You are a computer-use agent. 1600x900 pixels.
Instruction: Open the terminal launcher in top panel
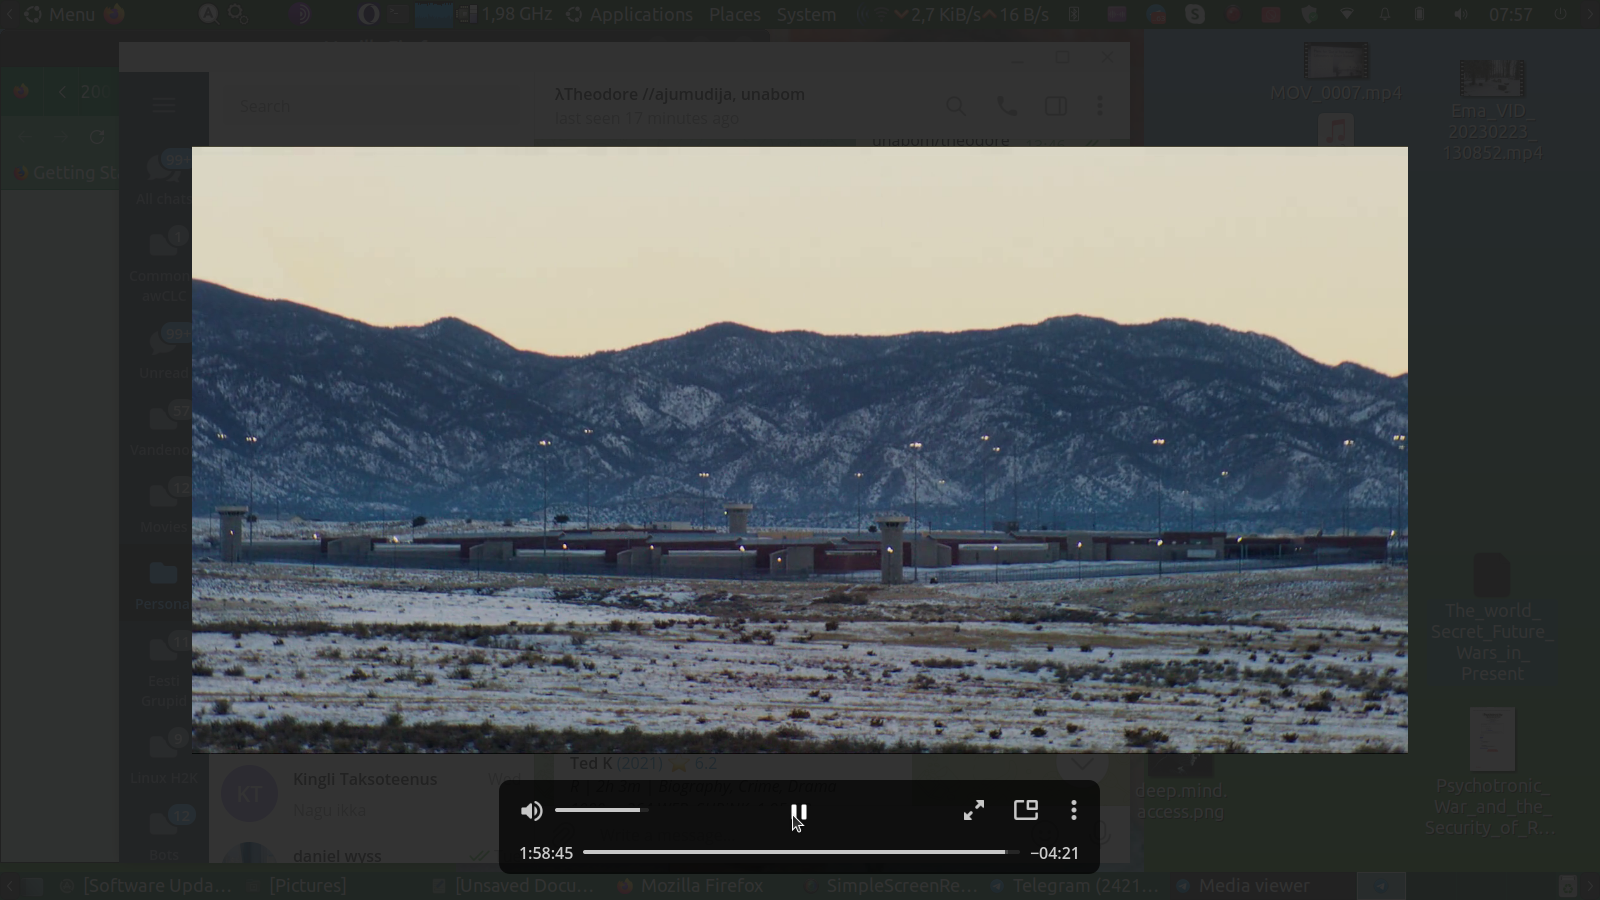click(398, 14)
